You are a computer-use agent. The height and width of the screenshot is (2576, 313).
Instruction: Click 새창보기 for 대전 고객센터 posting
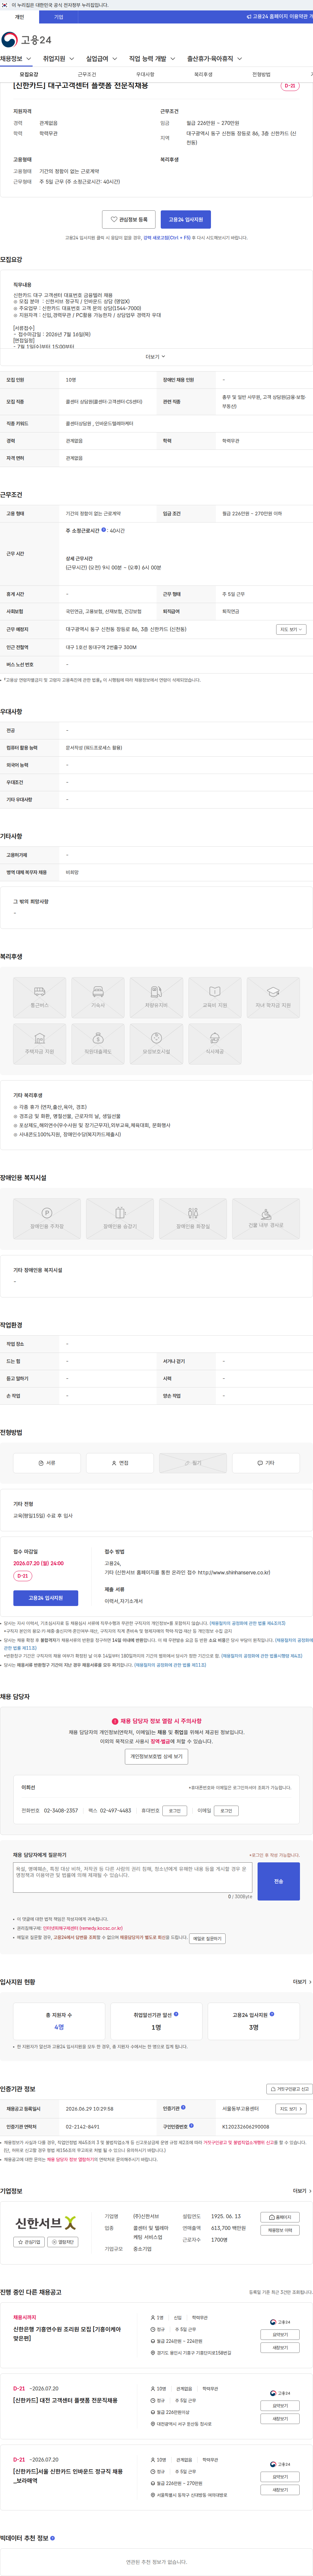280,2419
